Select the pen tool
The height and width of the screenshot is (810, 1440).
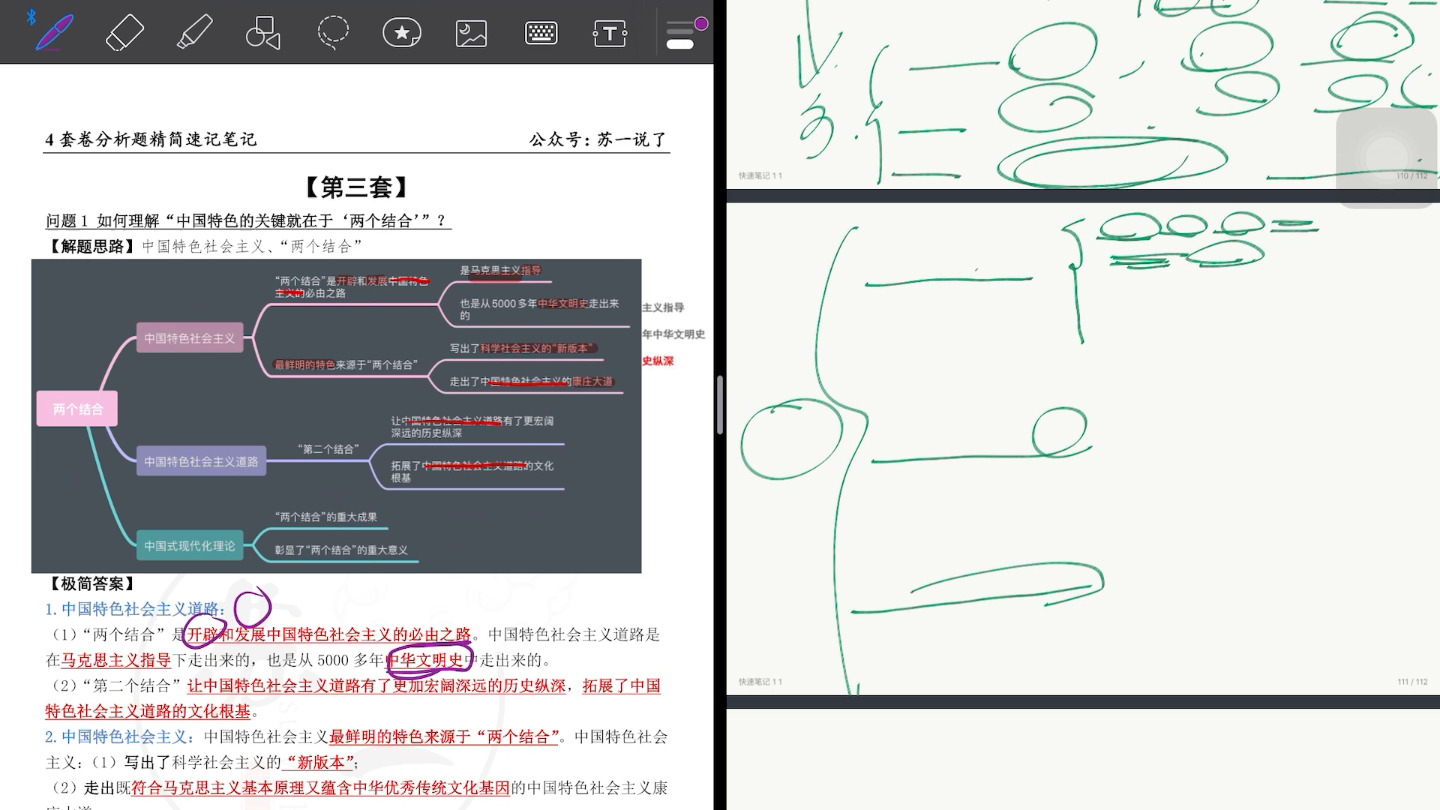click(54, 32)
